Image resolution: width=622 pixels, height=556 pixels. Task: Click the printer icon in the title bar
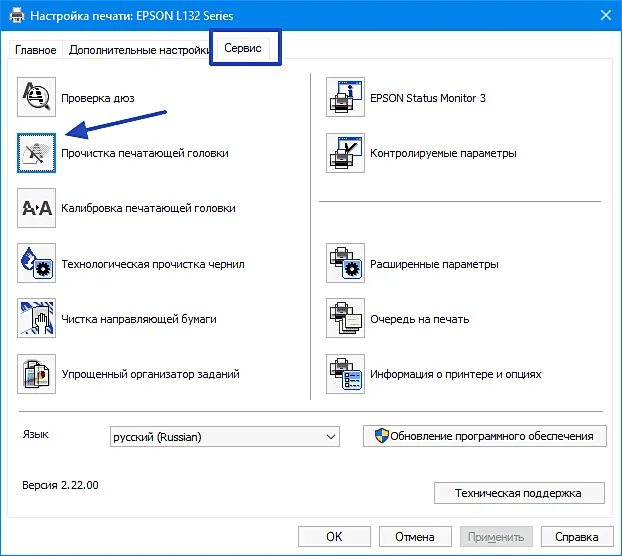click(x=17, y=16)
